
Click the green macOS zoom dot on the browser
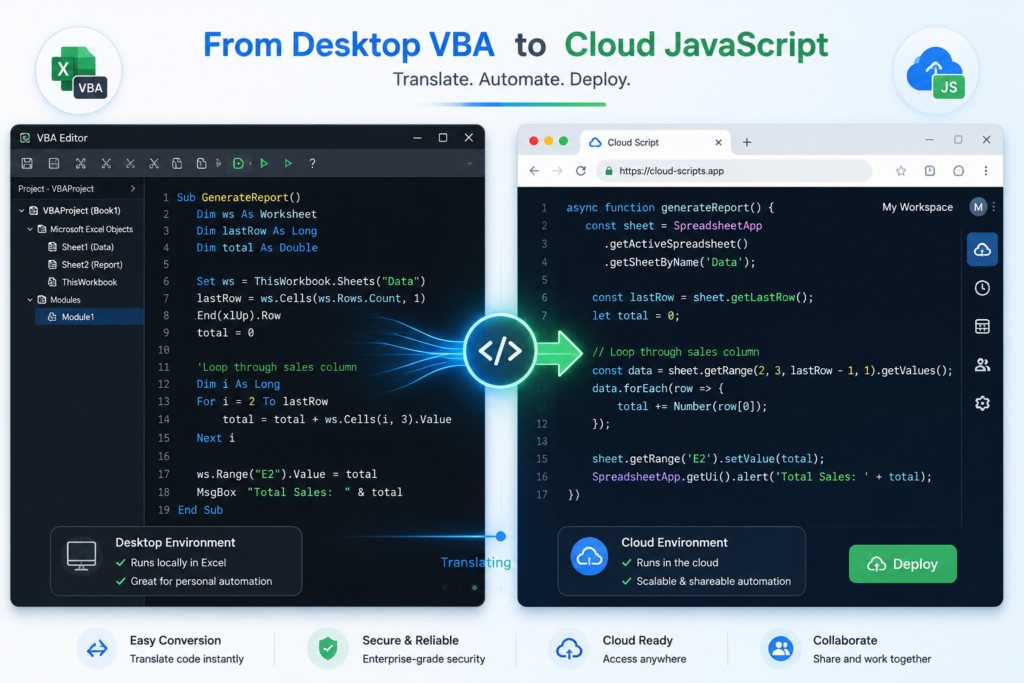(x=564, y=141)
